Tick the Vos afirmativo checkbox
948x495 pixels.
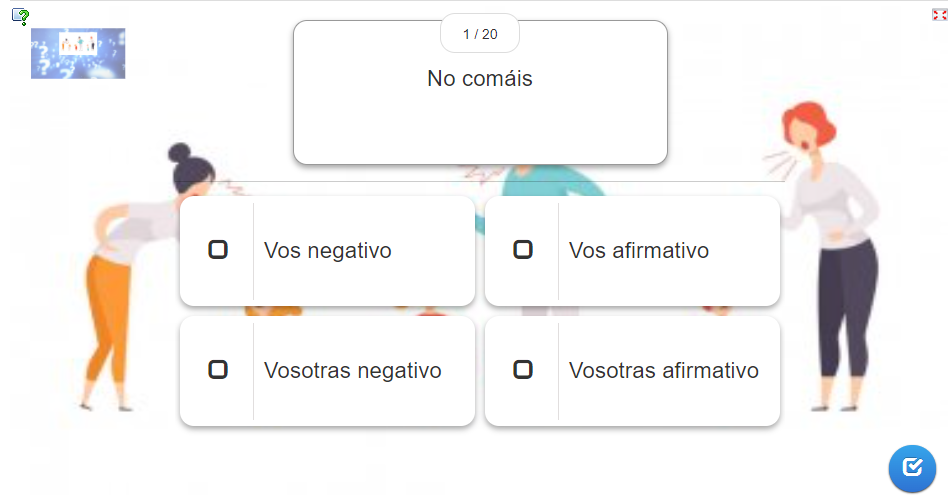coord(523,250)
